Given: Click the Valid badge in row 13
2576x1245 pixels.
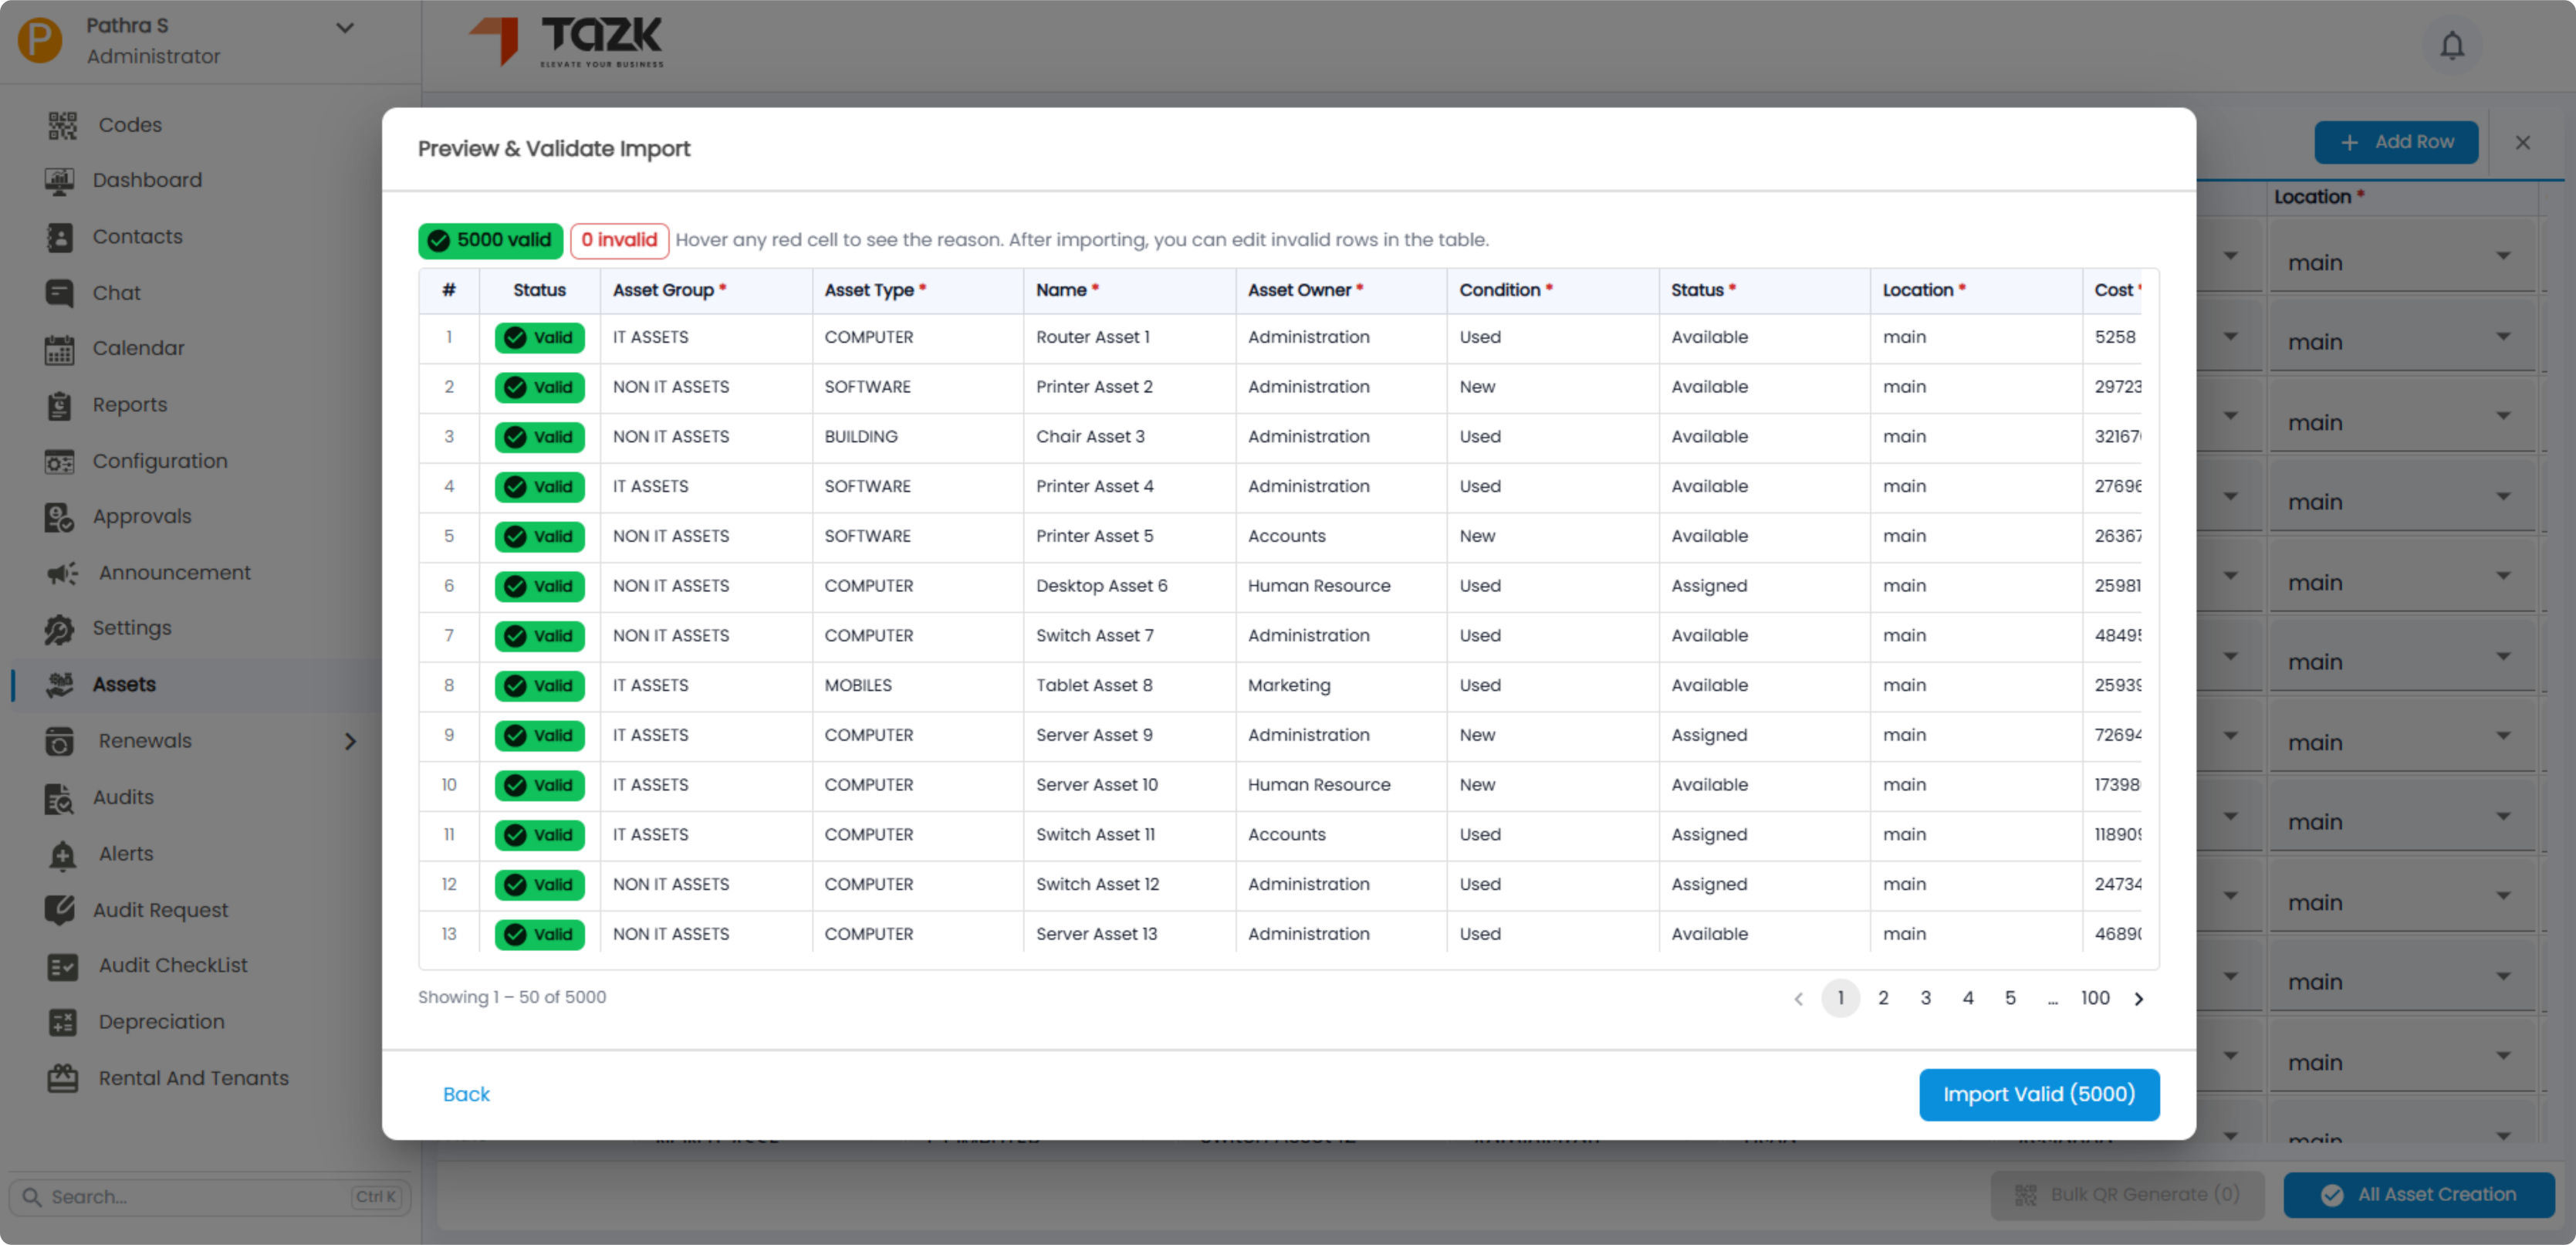Looking at the screenshot, I should click(539, 934).
